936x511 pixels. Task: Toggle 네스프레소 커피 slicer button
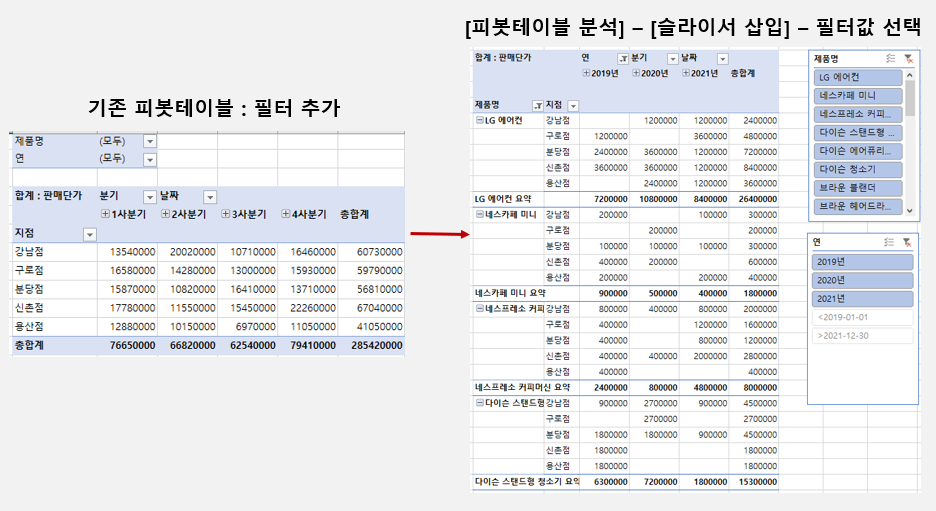pos(858,114)
